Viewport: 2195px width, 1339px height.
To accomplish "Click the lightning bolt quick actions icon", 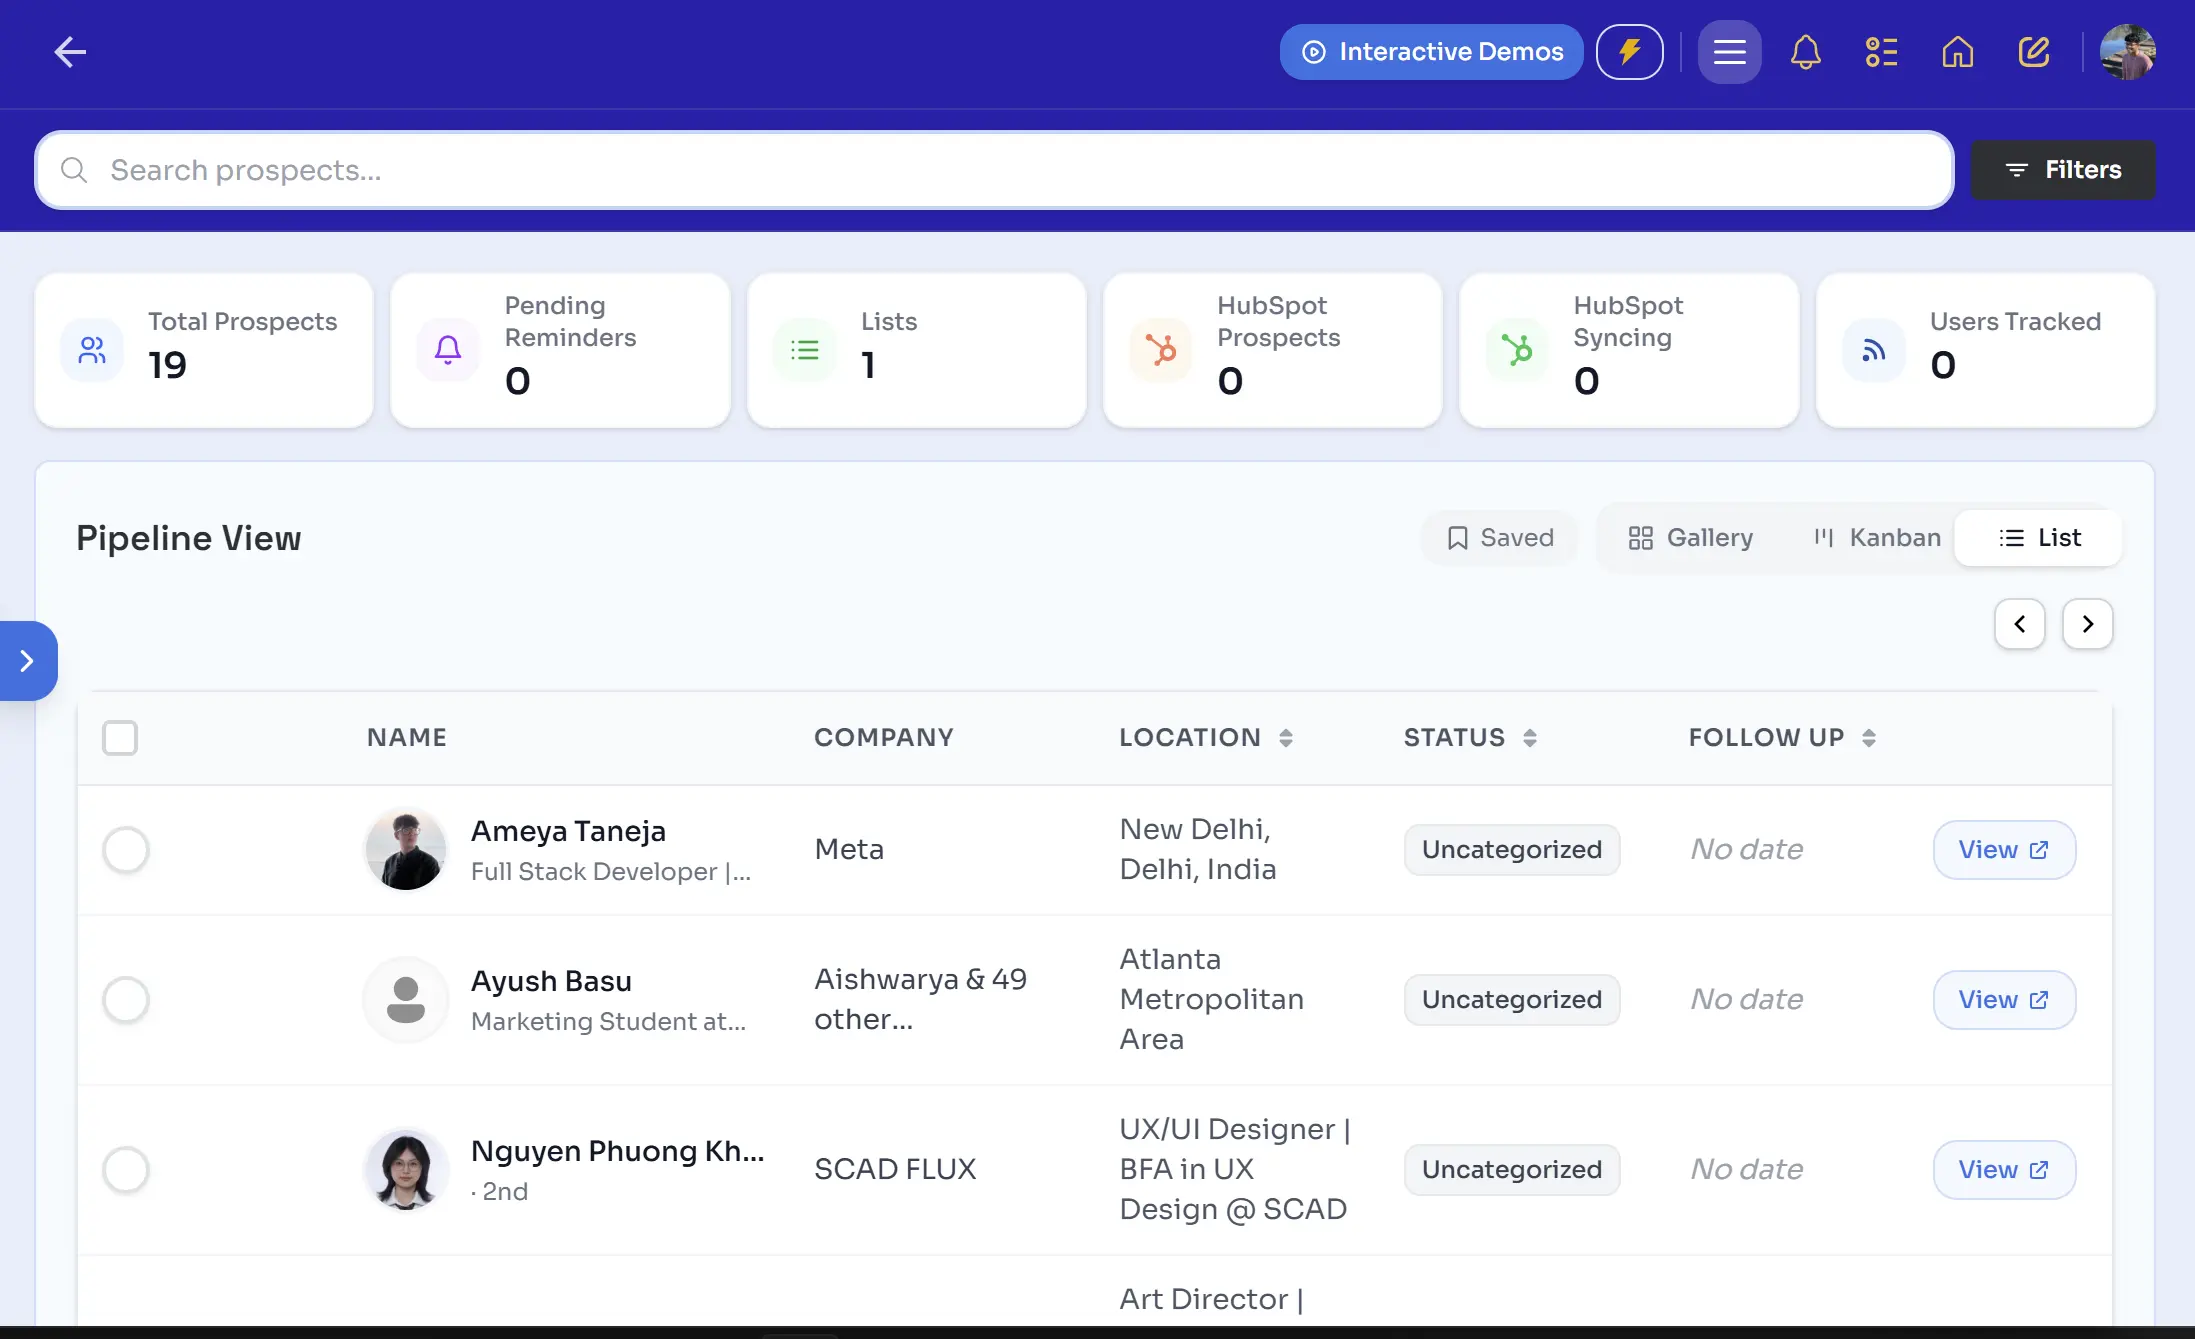I will click(1630, 51).
